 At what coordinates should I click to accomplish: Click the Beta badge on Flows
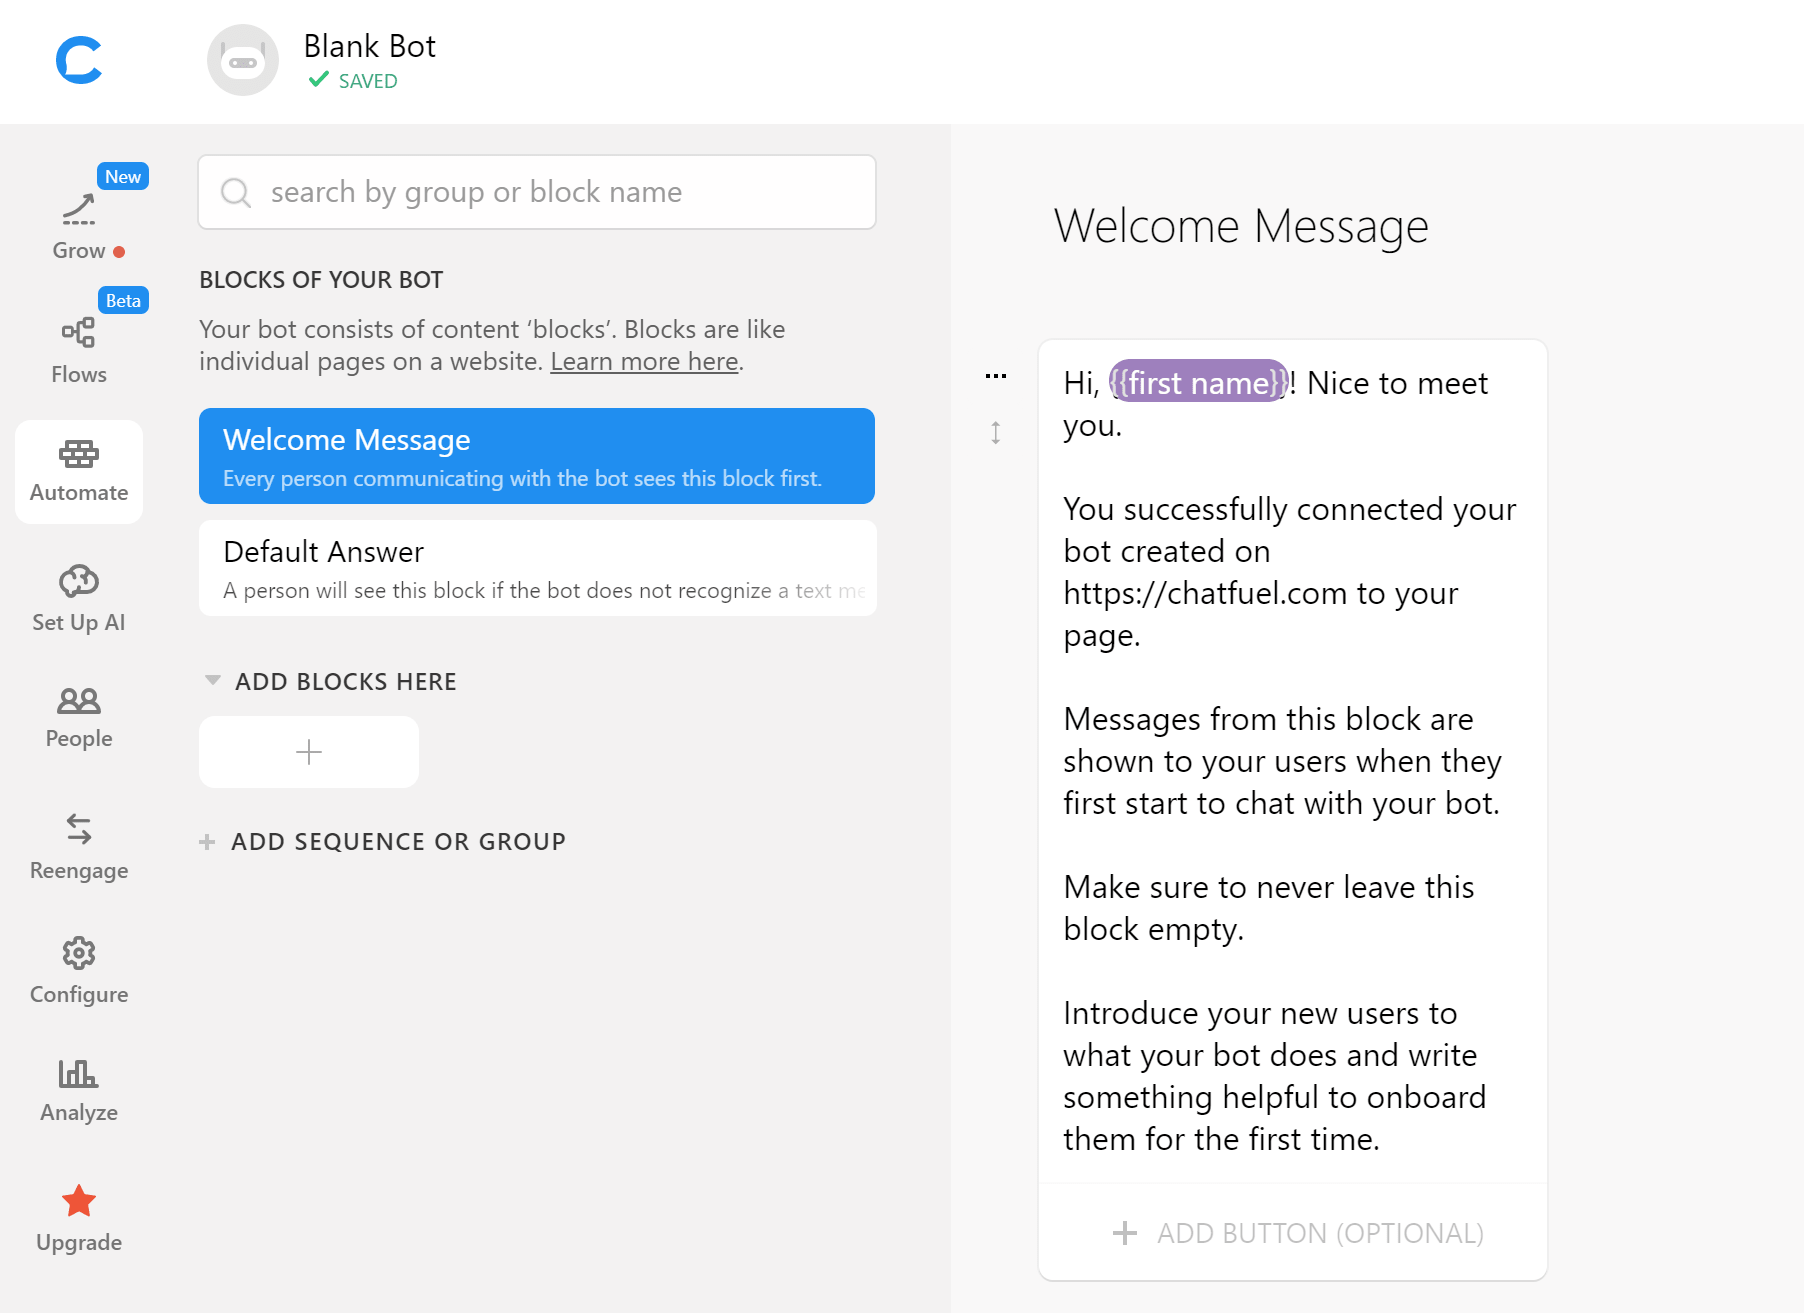tap(123, 300)
